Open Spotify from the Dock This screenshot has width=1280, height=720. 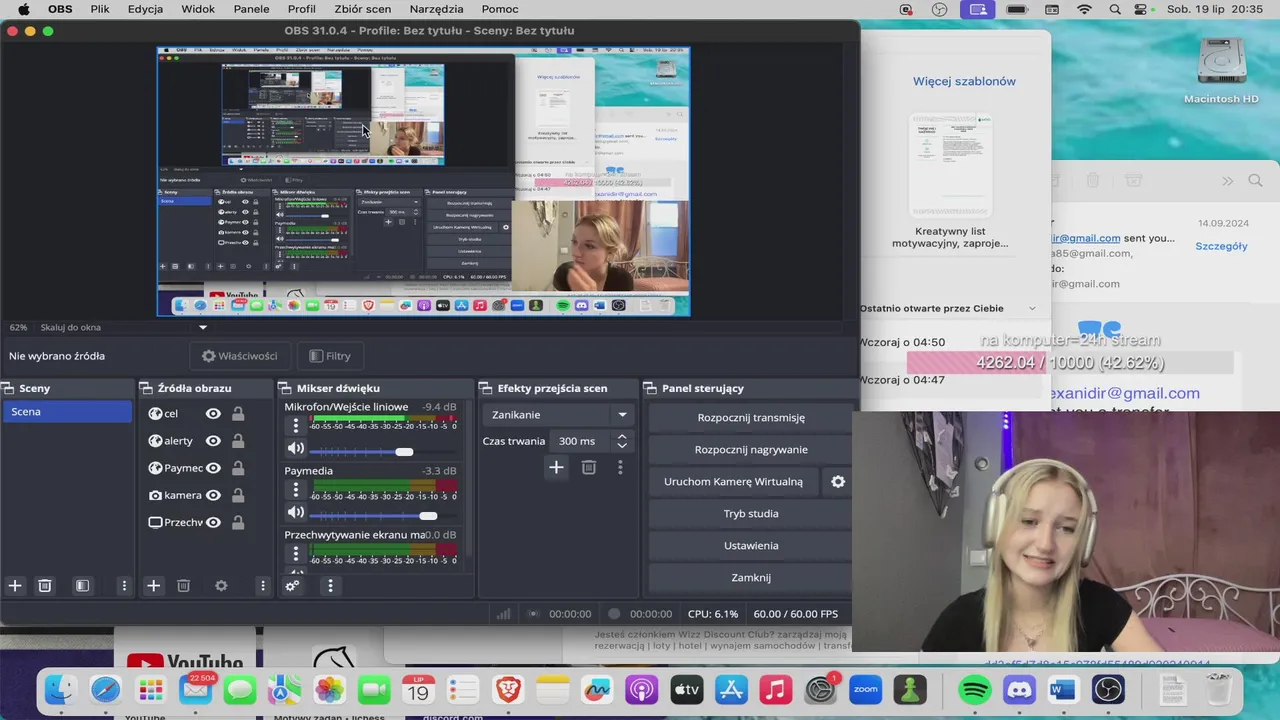coord(974,690)
